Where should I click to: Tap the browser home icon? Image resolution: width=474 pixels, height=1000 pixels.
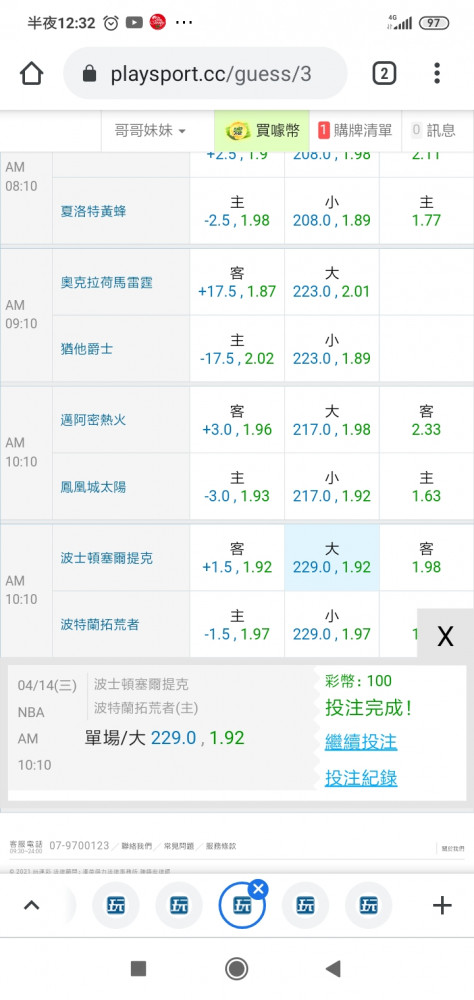(x=32, y=74)
